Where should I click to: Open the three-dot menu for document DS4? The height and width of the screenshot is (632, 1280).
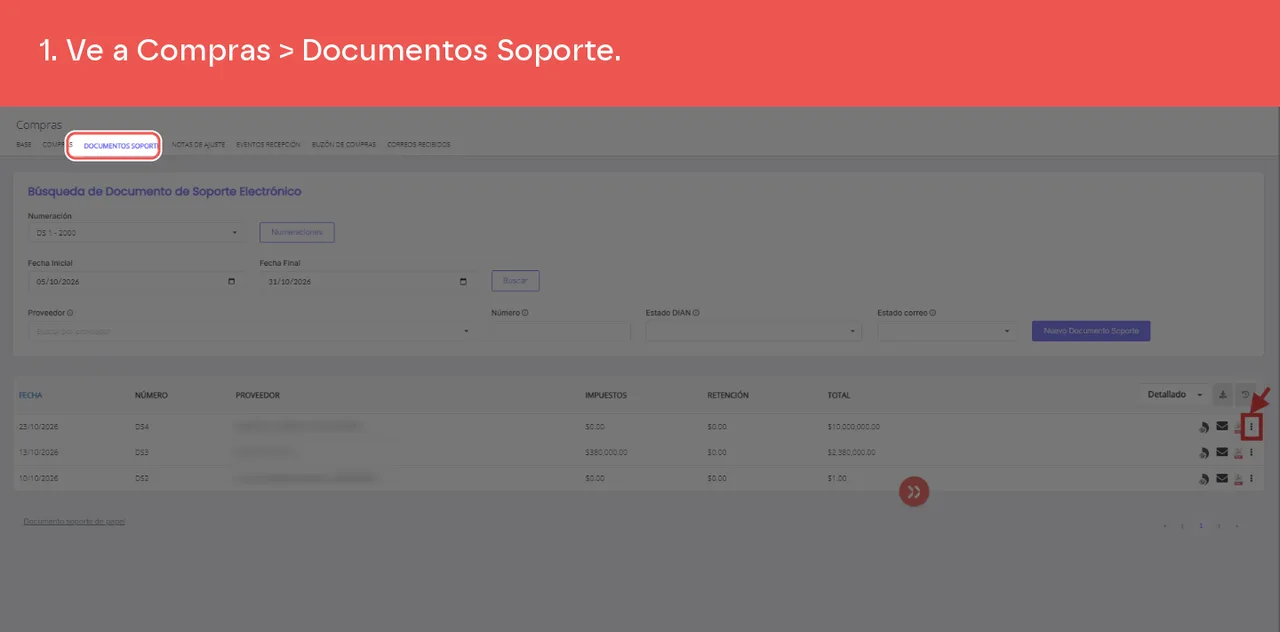point(1251,427)
